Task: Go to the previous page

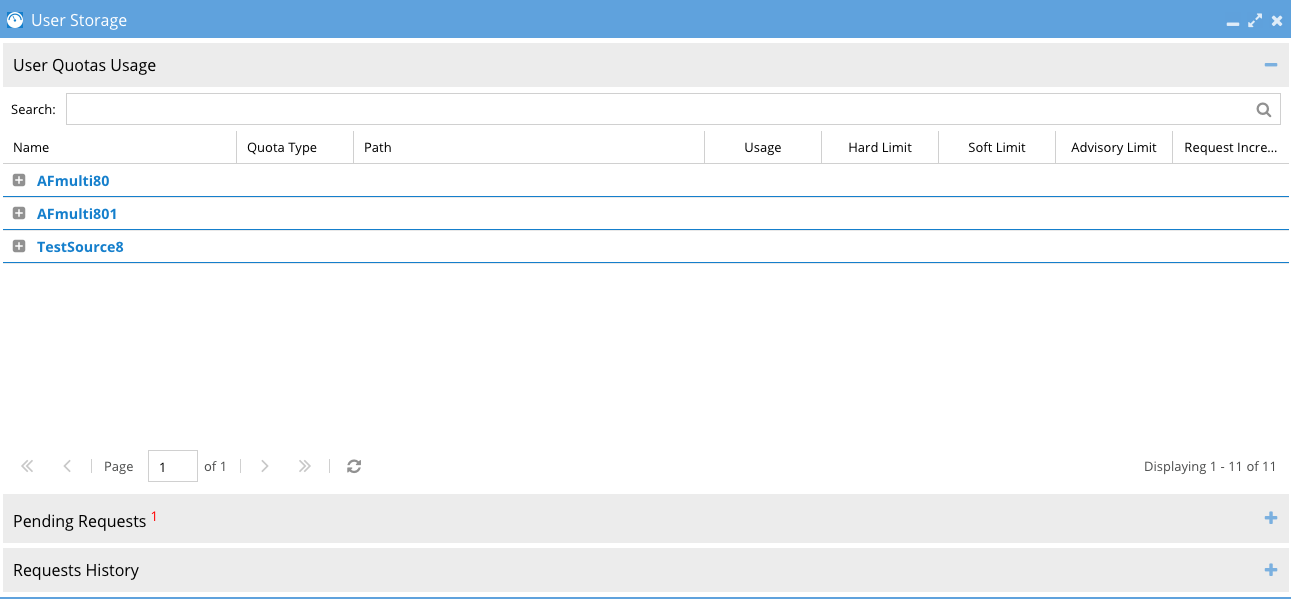Action: tap(67, 466)
